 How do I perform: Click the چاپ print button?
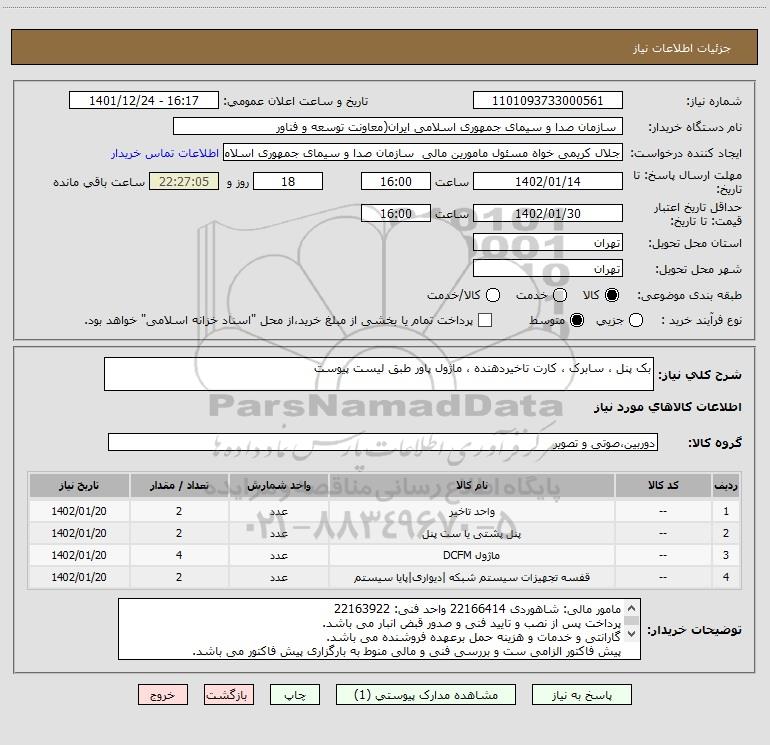(x=295, y=695)
